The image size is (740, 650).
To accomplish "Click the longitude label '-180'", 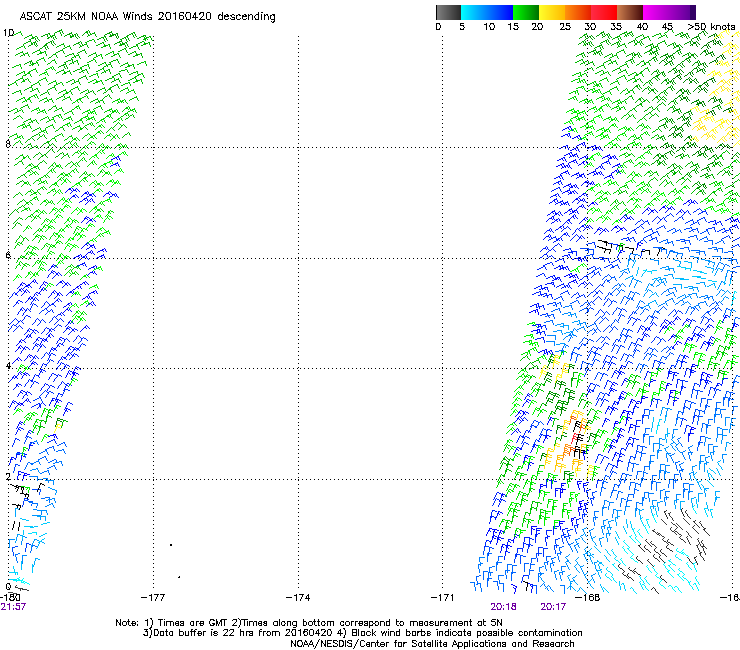I will [x=9, y=598].
